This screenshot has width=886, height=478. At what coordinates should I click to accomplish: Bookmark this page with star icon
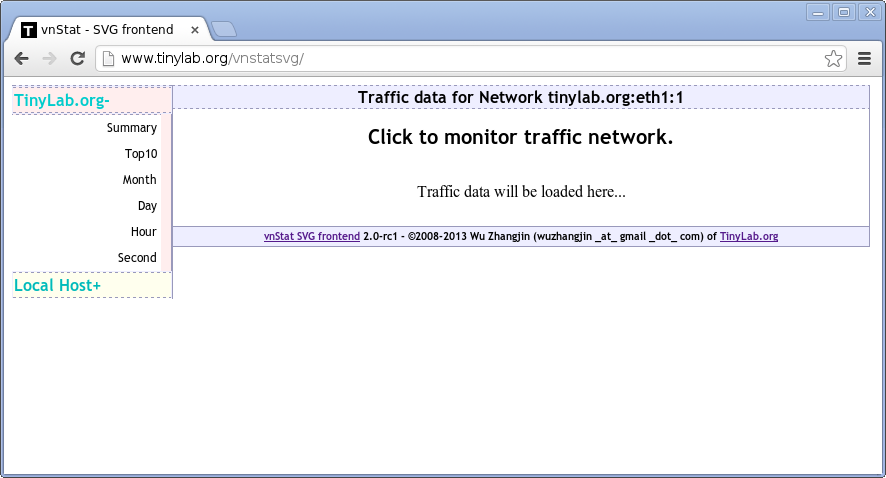click(833, 59)
